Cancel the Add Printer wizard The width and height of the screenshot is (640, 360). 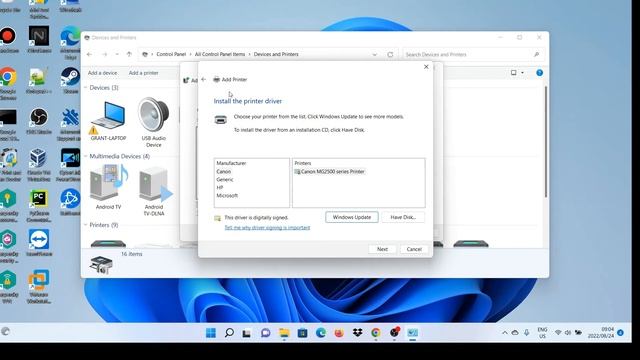[414, 249]
